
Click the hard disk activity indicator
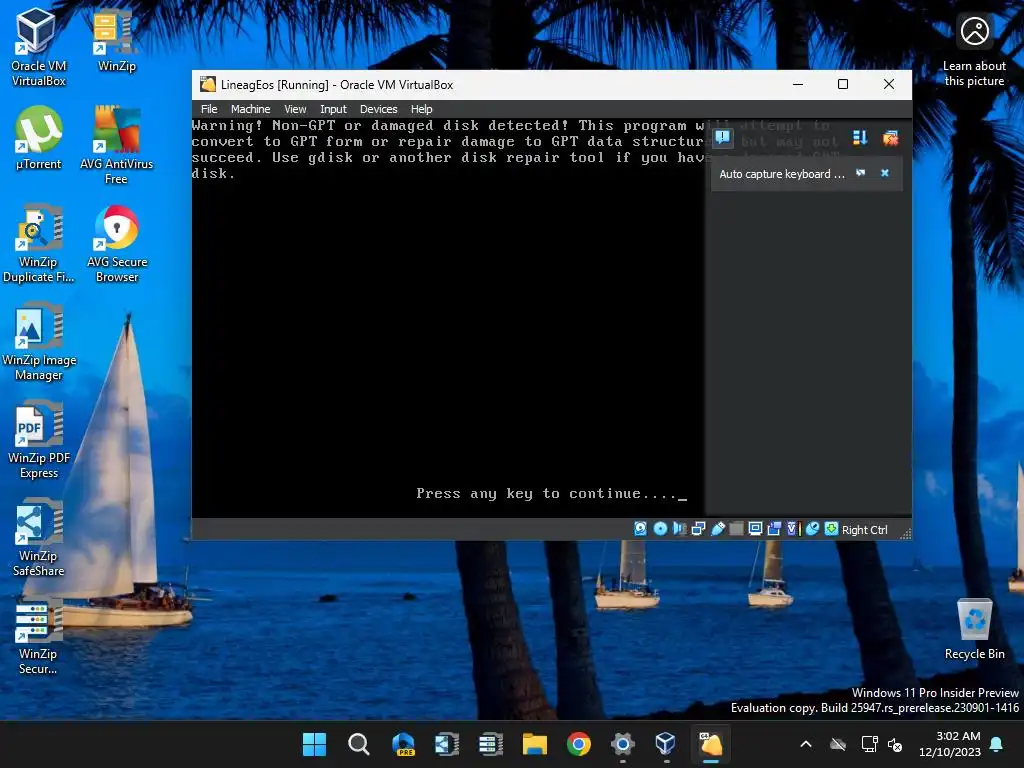click(x=640, y=529)
